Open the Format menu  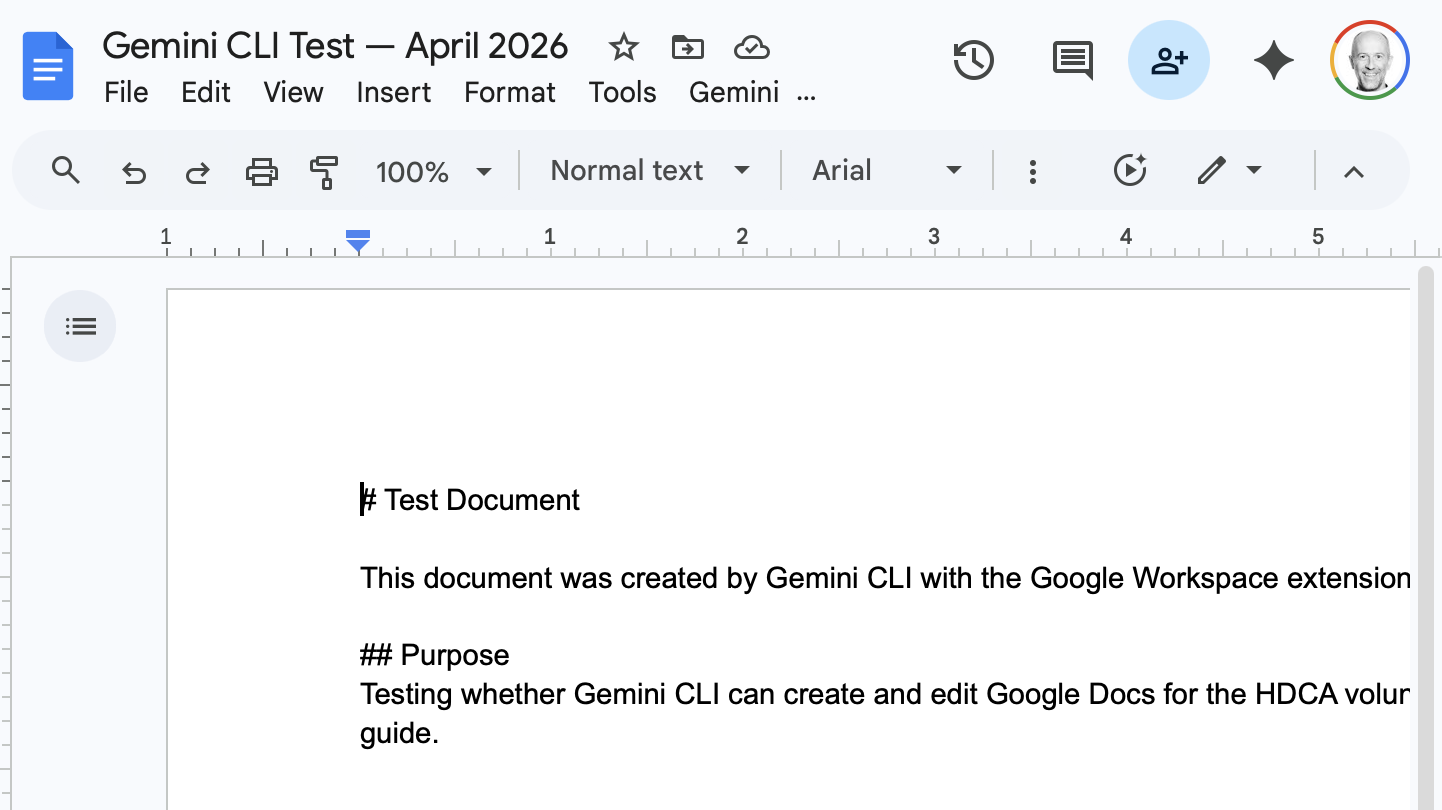(510, 92)
